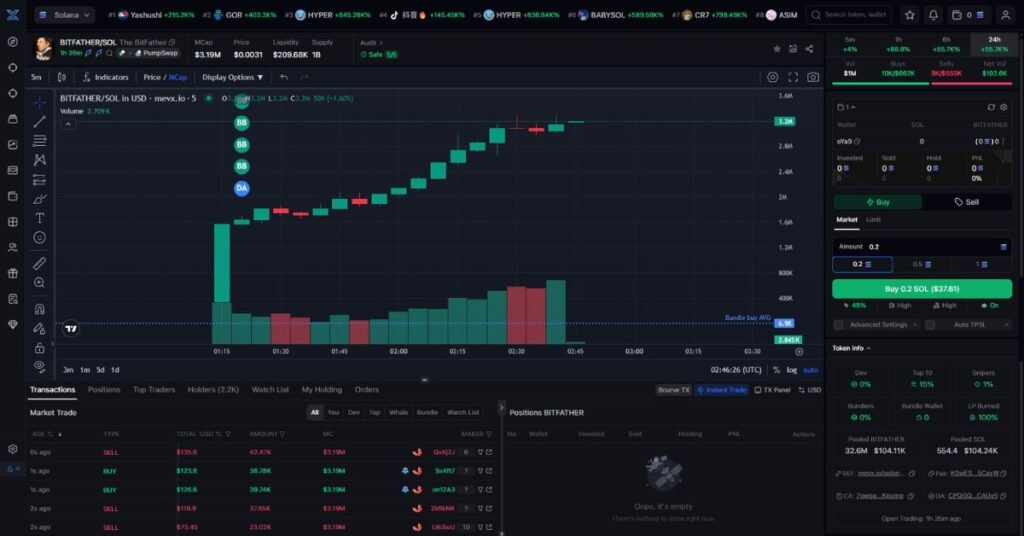Collapse the Token Info section
1024x536 pixels.
pyautogui.click(x=852, y=348)
